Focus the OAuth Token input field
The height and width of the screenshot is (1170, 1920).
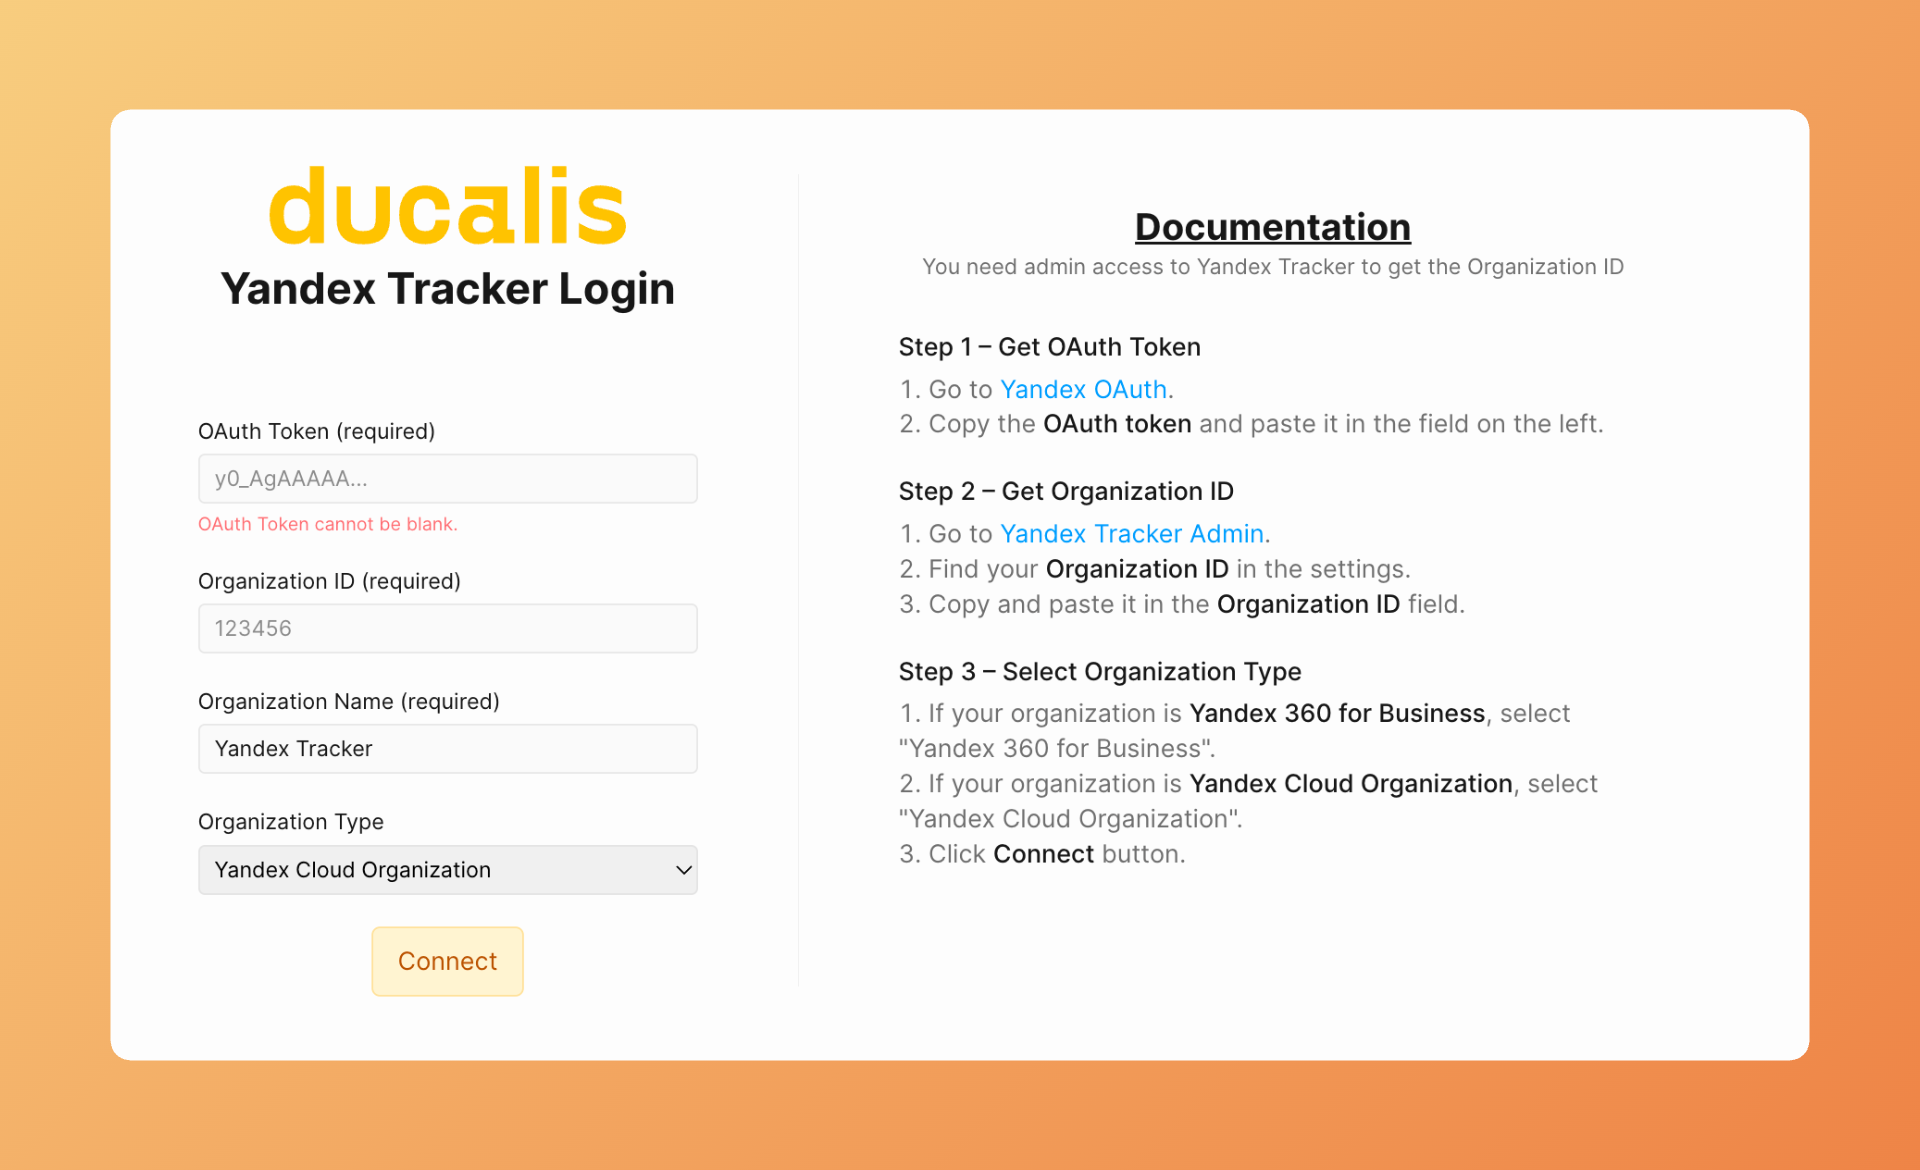[x=447, y=479]
